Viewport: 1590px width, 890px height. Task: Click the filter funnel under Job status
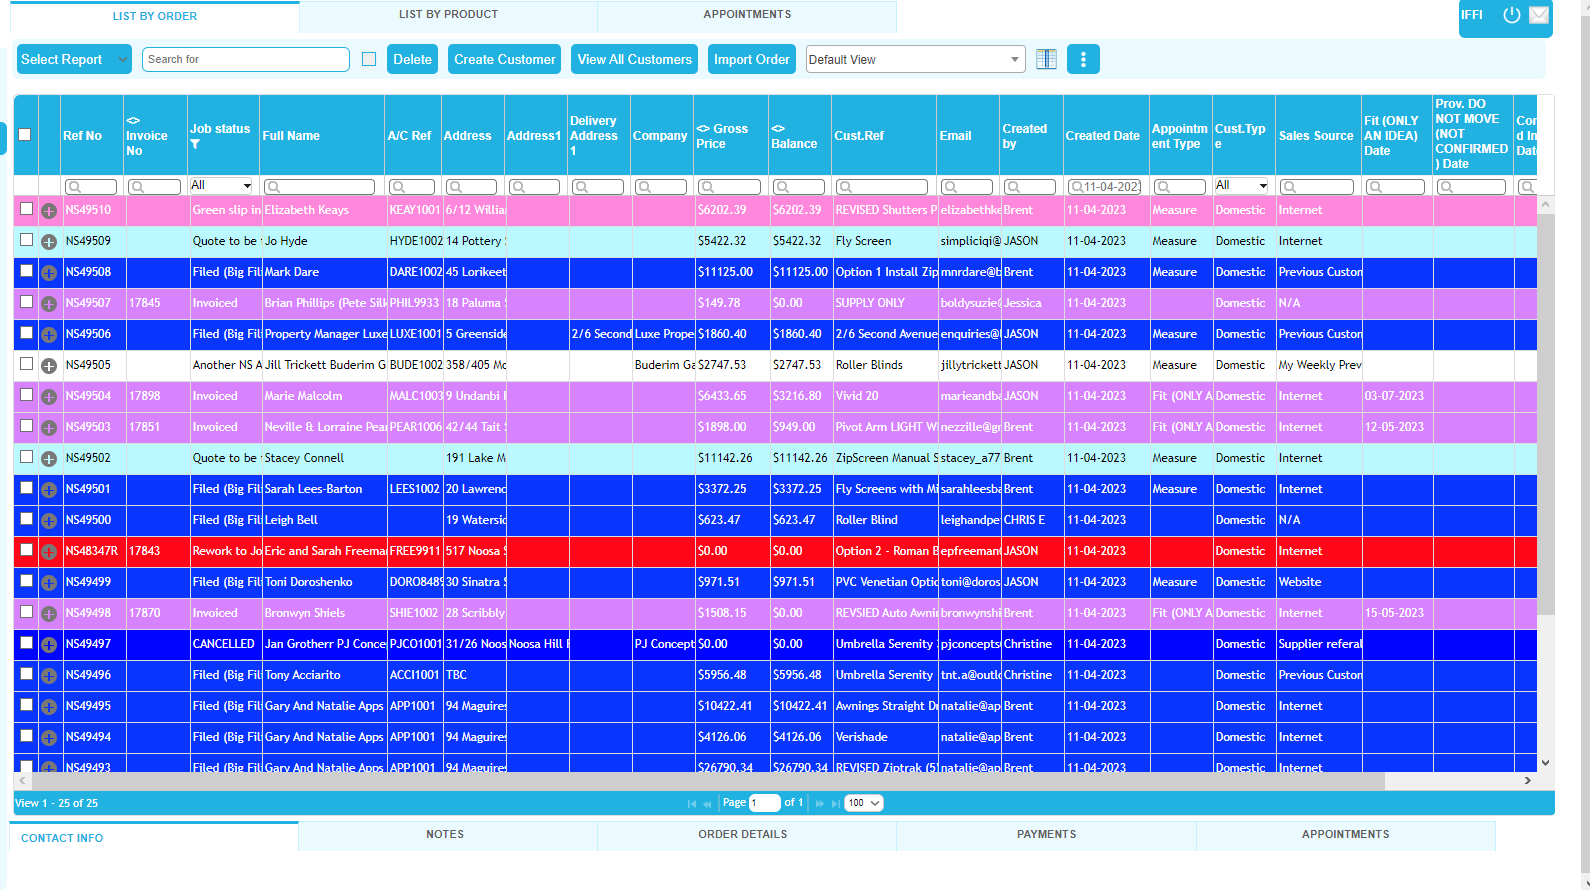click(x=195, y=144)
